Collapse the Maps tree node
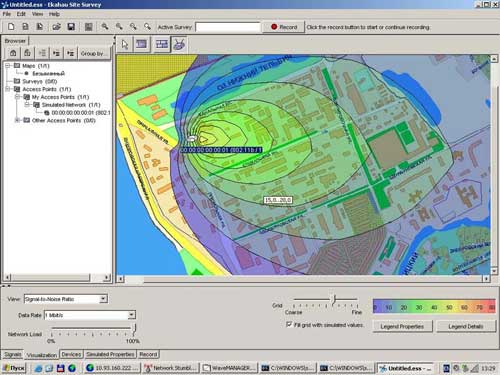500x375 pixels. click(8, 66)
